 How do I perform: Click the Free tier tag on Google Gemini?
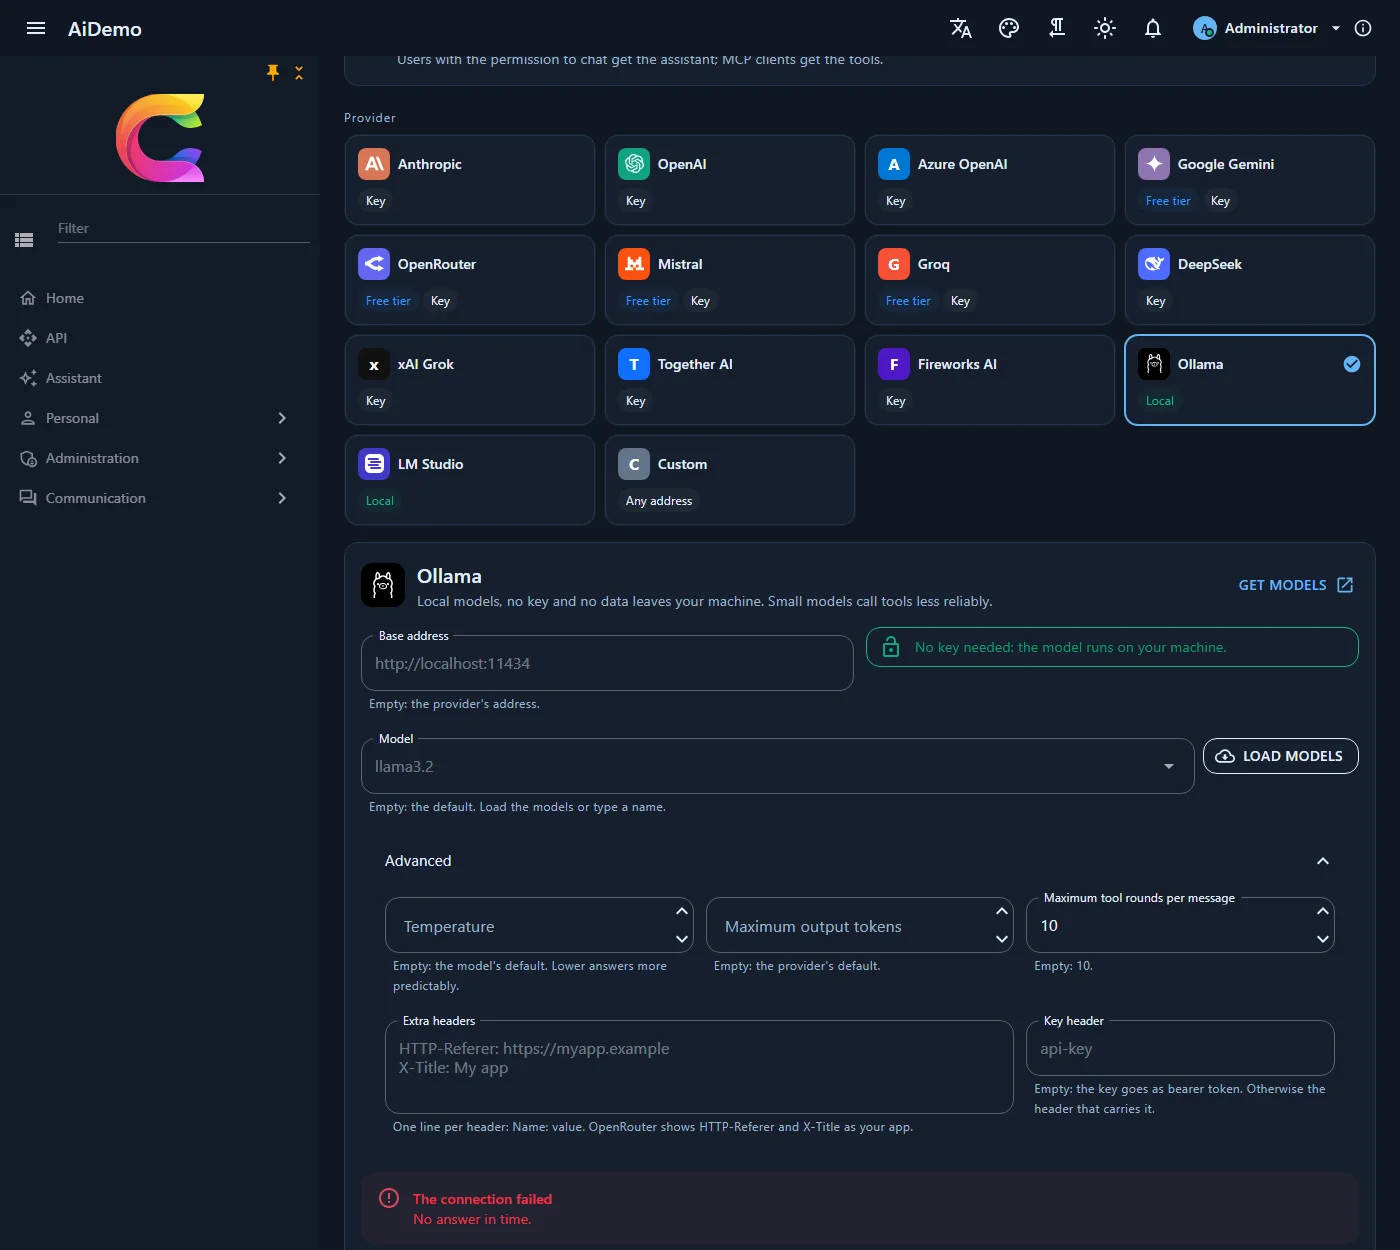click(x=1168, y=201)
